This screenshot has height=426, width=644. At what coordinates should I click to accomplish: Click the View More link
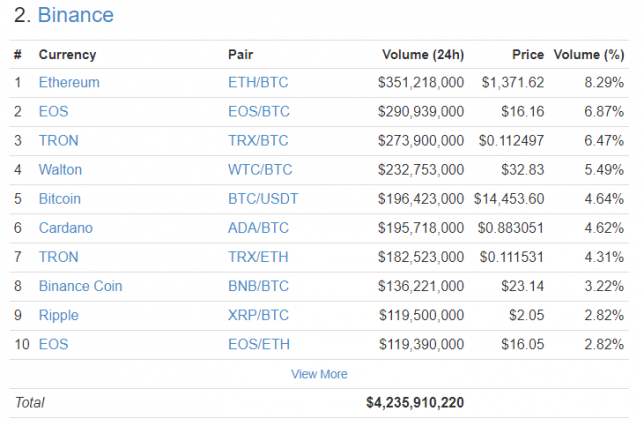(319, 374)
